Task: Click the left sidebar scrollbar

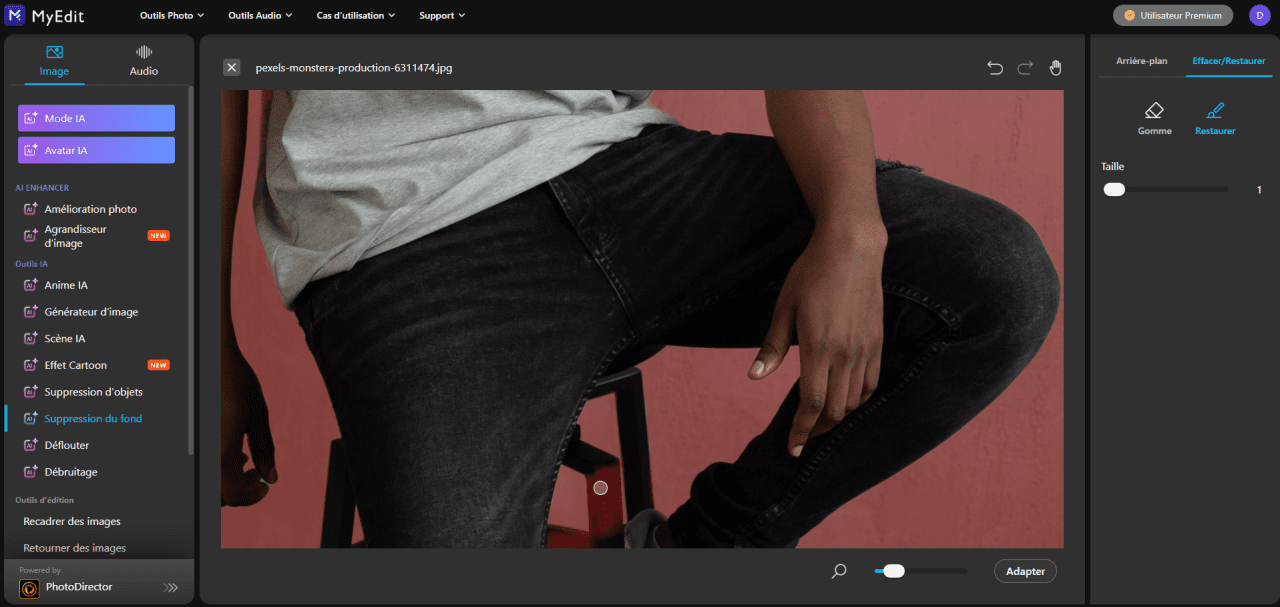Action: pyautogui.click(x=191, y=270)
